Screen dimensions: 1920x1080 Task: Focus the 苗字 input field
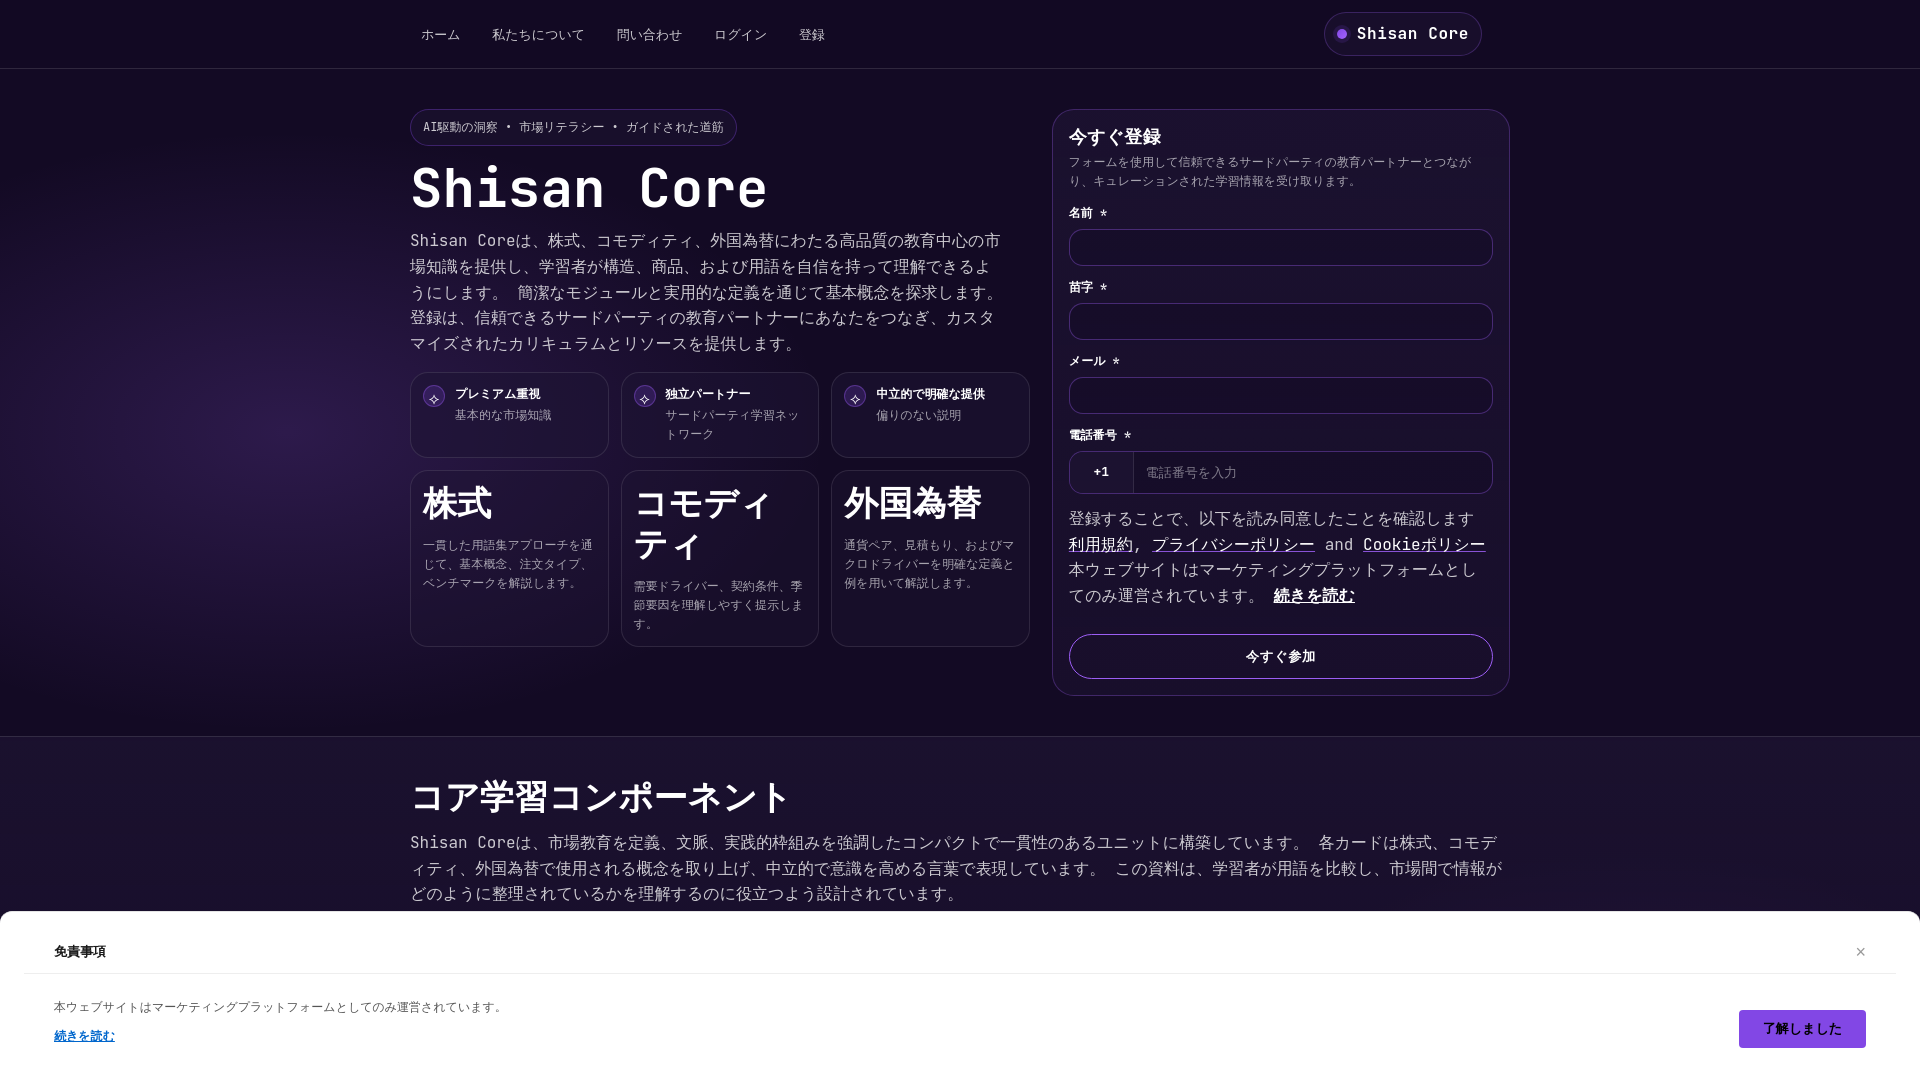1280,321
